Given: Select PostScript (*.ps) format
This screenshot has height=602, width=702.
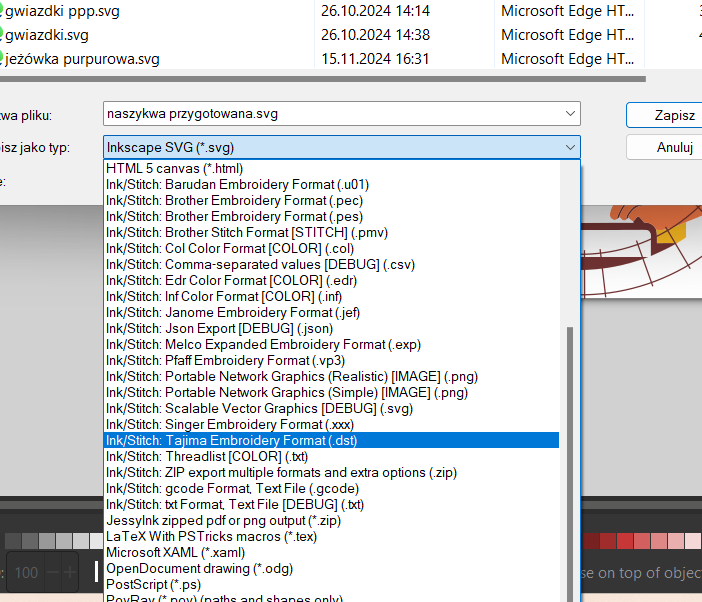Looking at the screenshot, I should tap(331, 585).
